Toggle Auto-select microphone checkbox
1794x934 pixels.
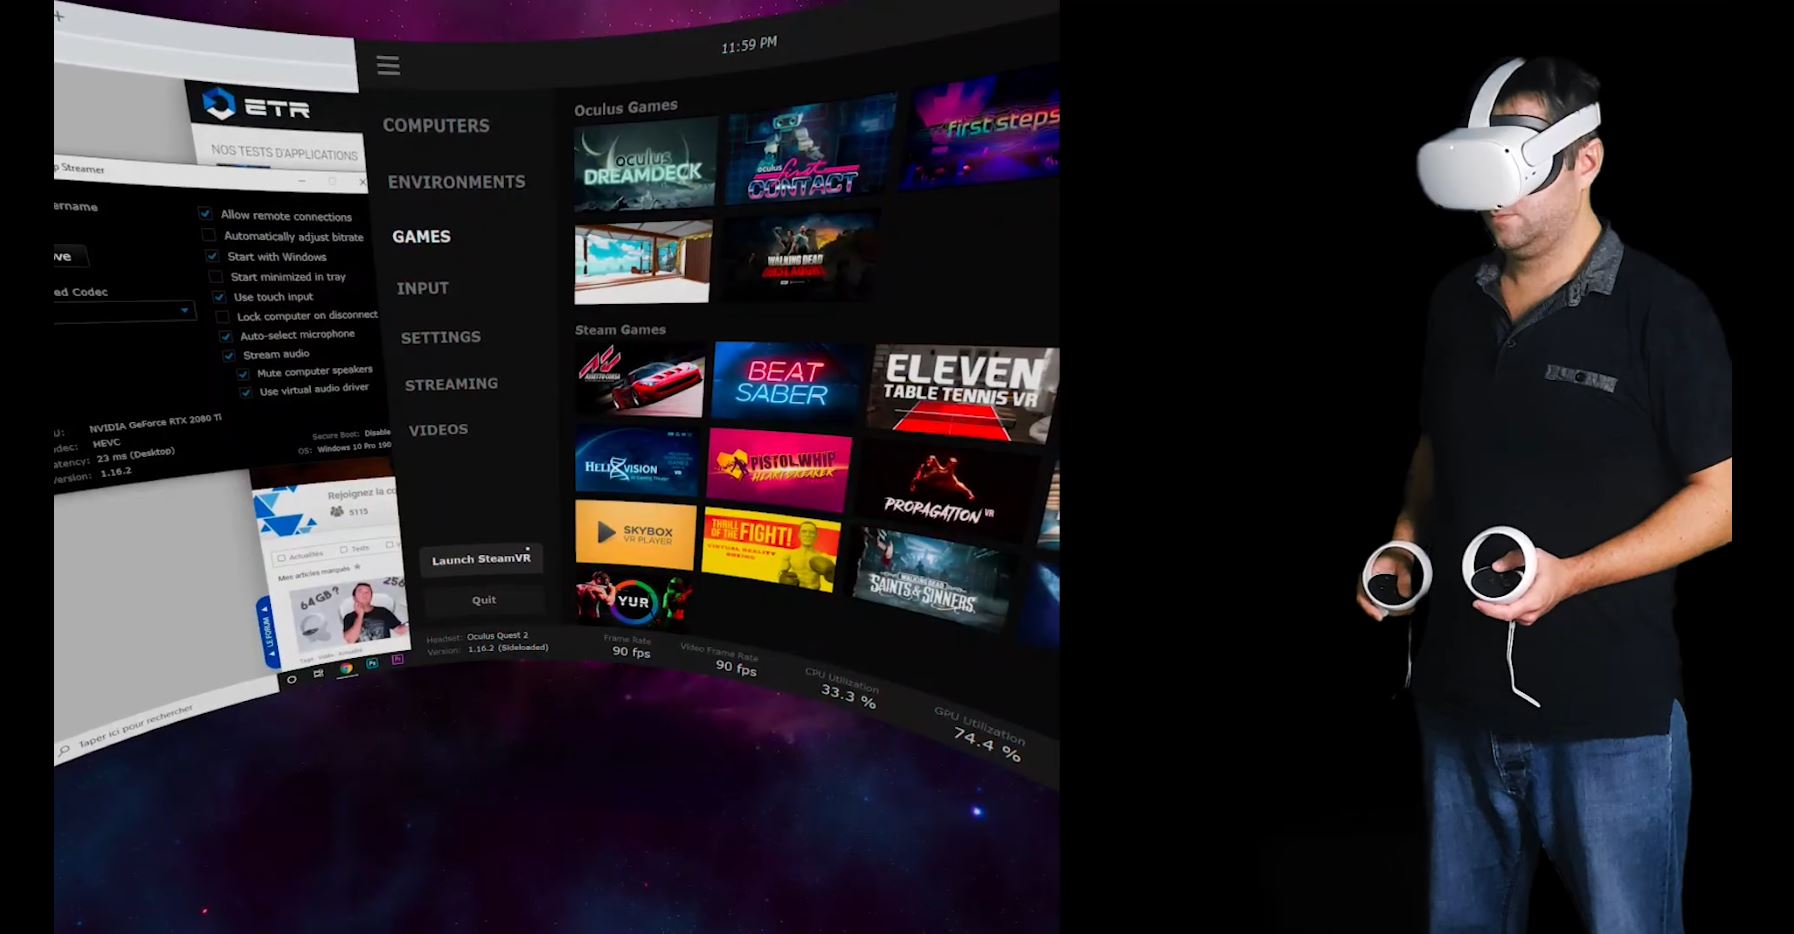(226, 336)
